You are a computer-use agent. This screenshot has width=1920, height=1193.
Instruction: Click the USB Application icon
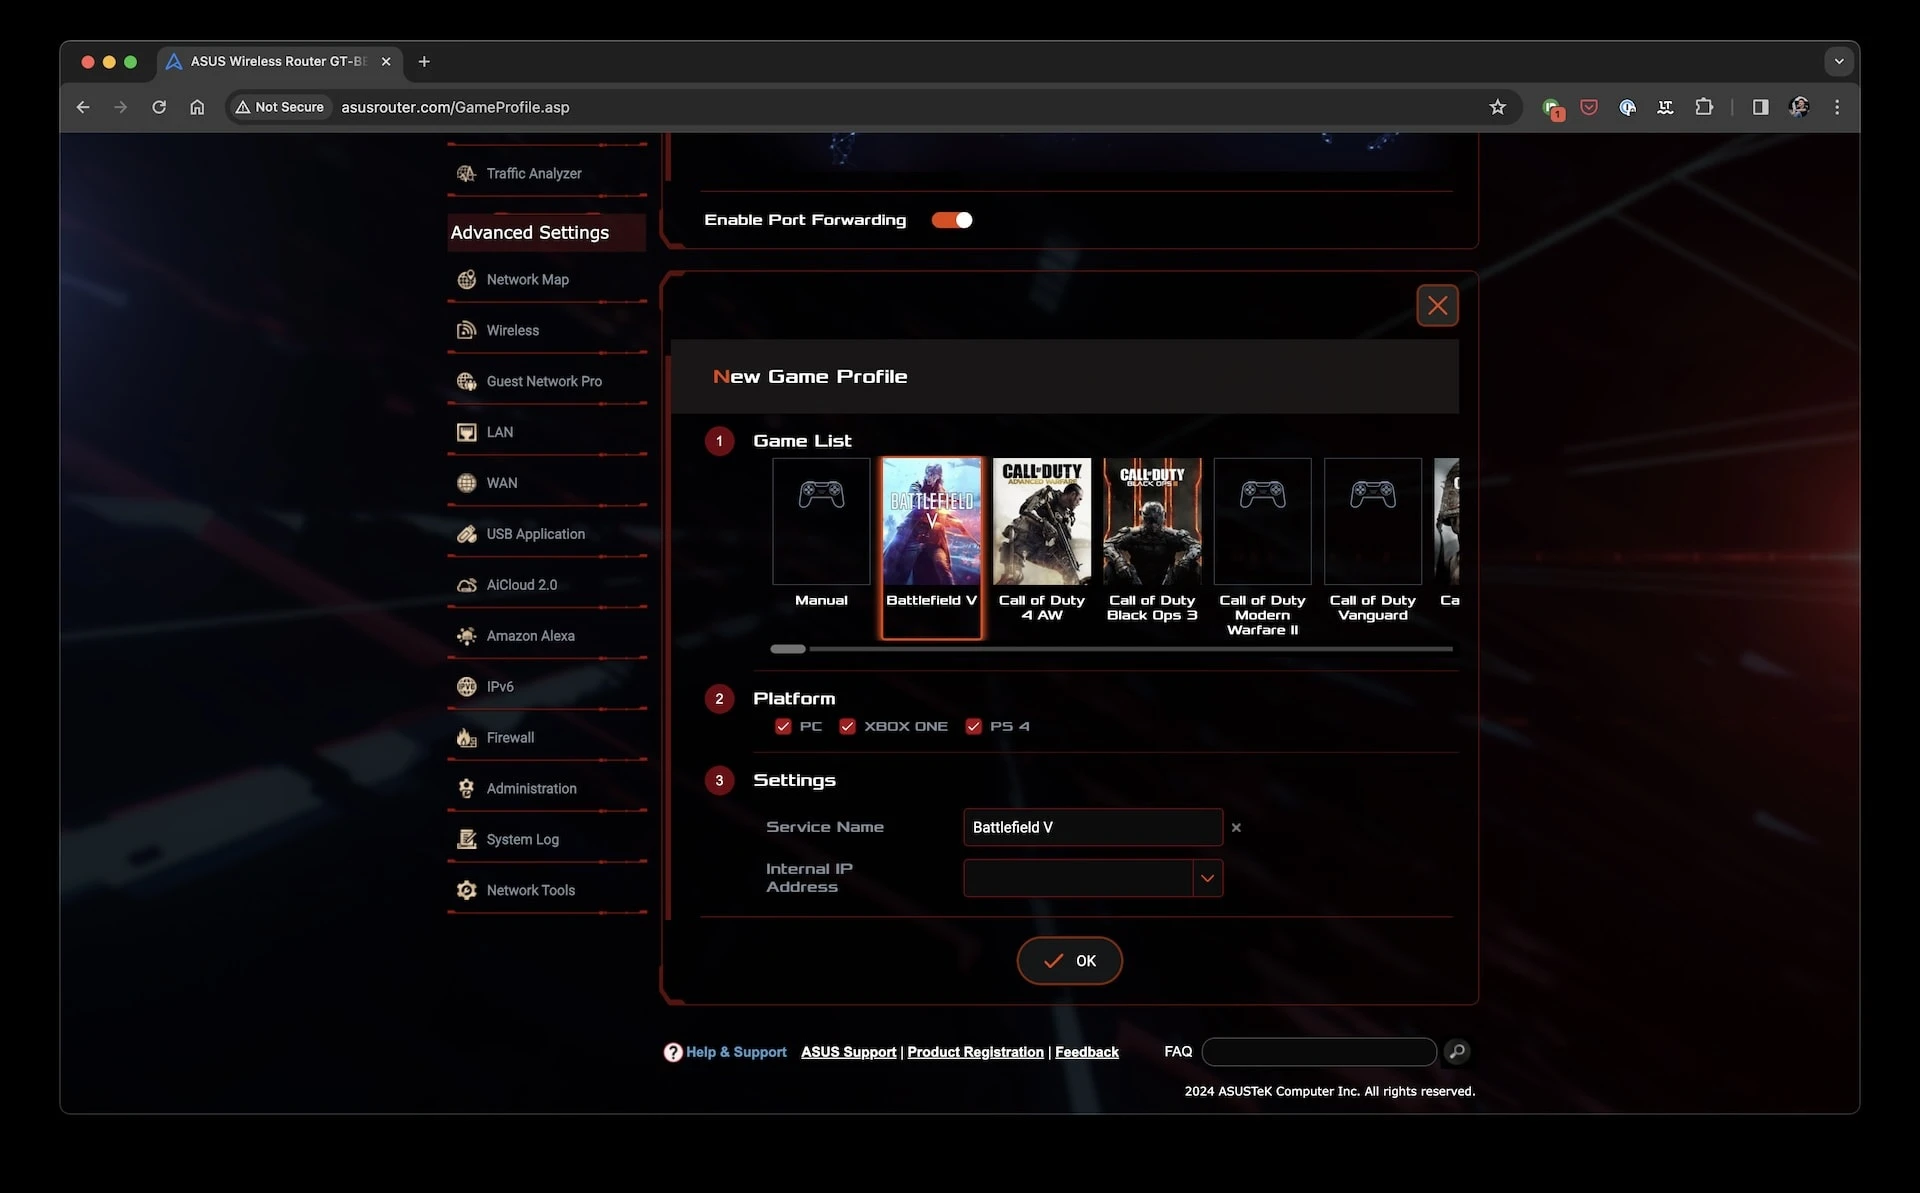point(466,535)
